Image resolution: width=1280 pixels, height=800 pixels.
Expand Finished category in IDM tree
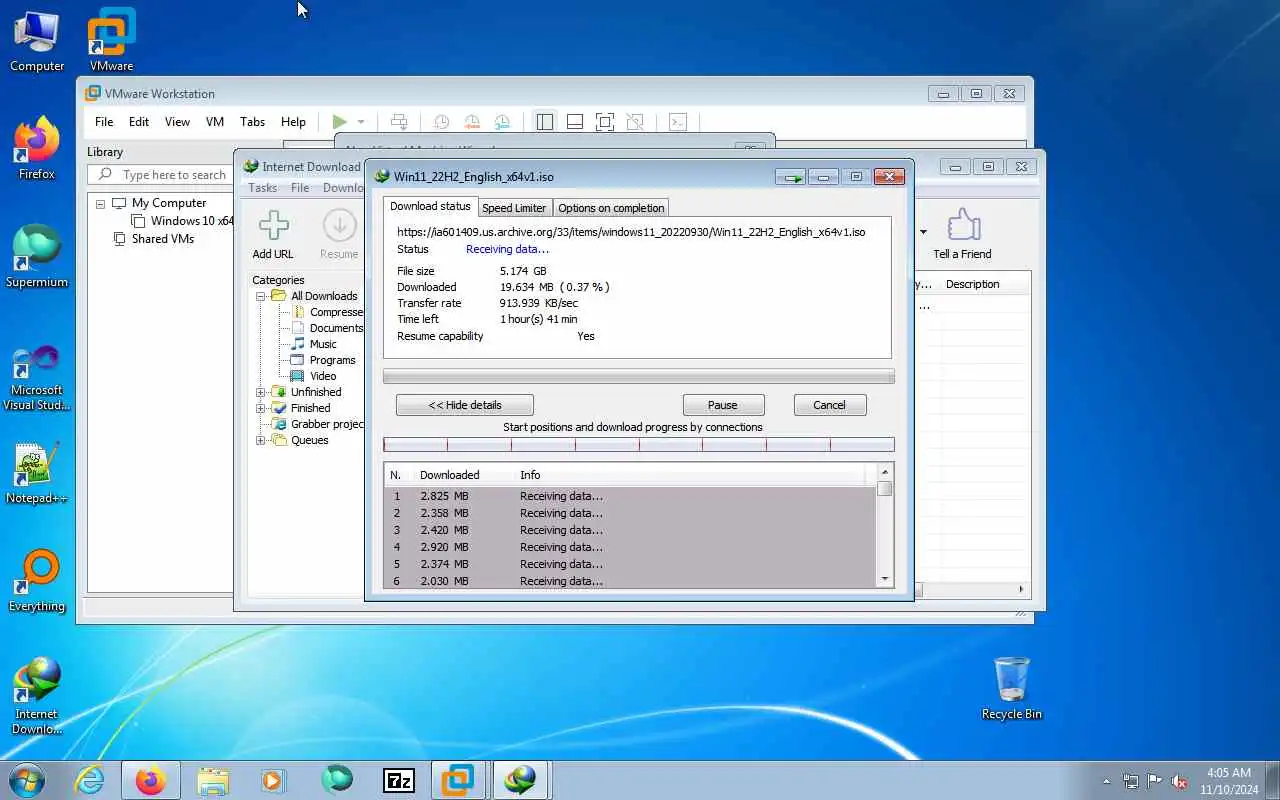tap(260, 408)
